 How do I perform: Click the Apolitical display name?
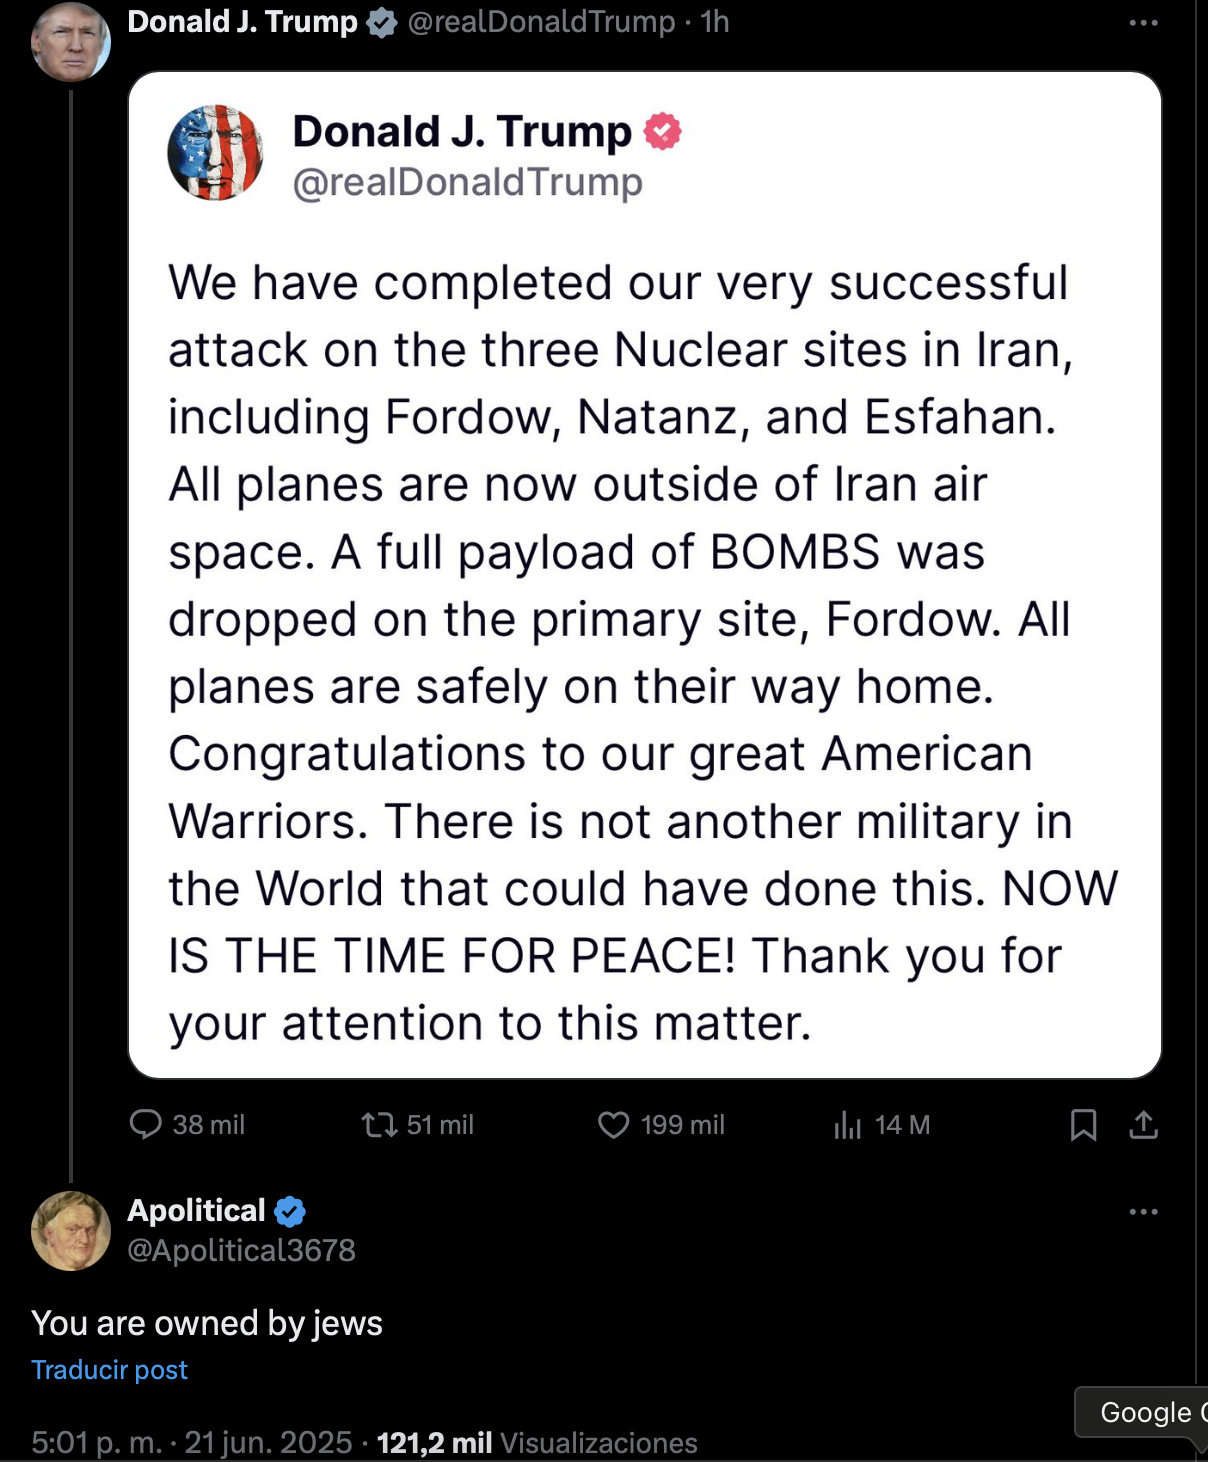(x=196, y=1211)
